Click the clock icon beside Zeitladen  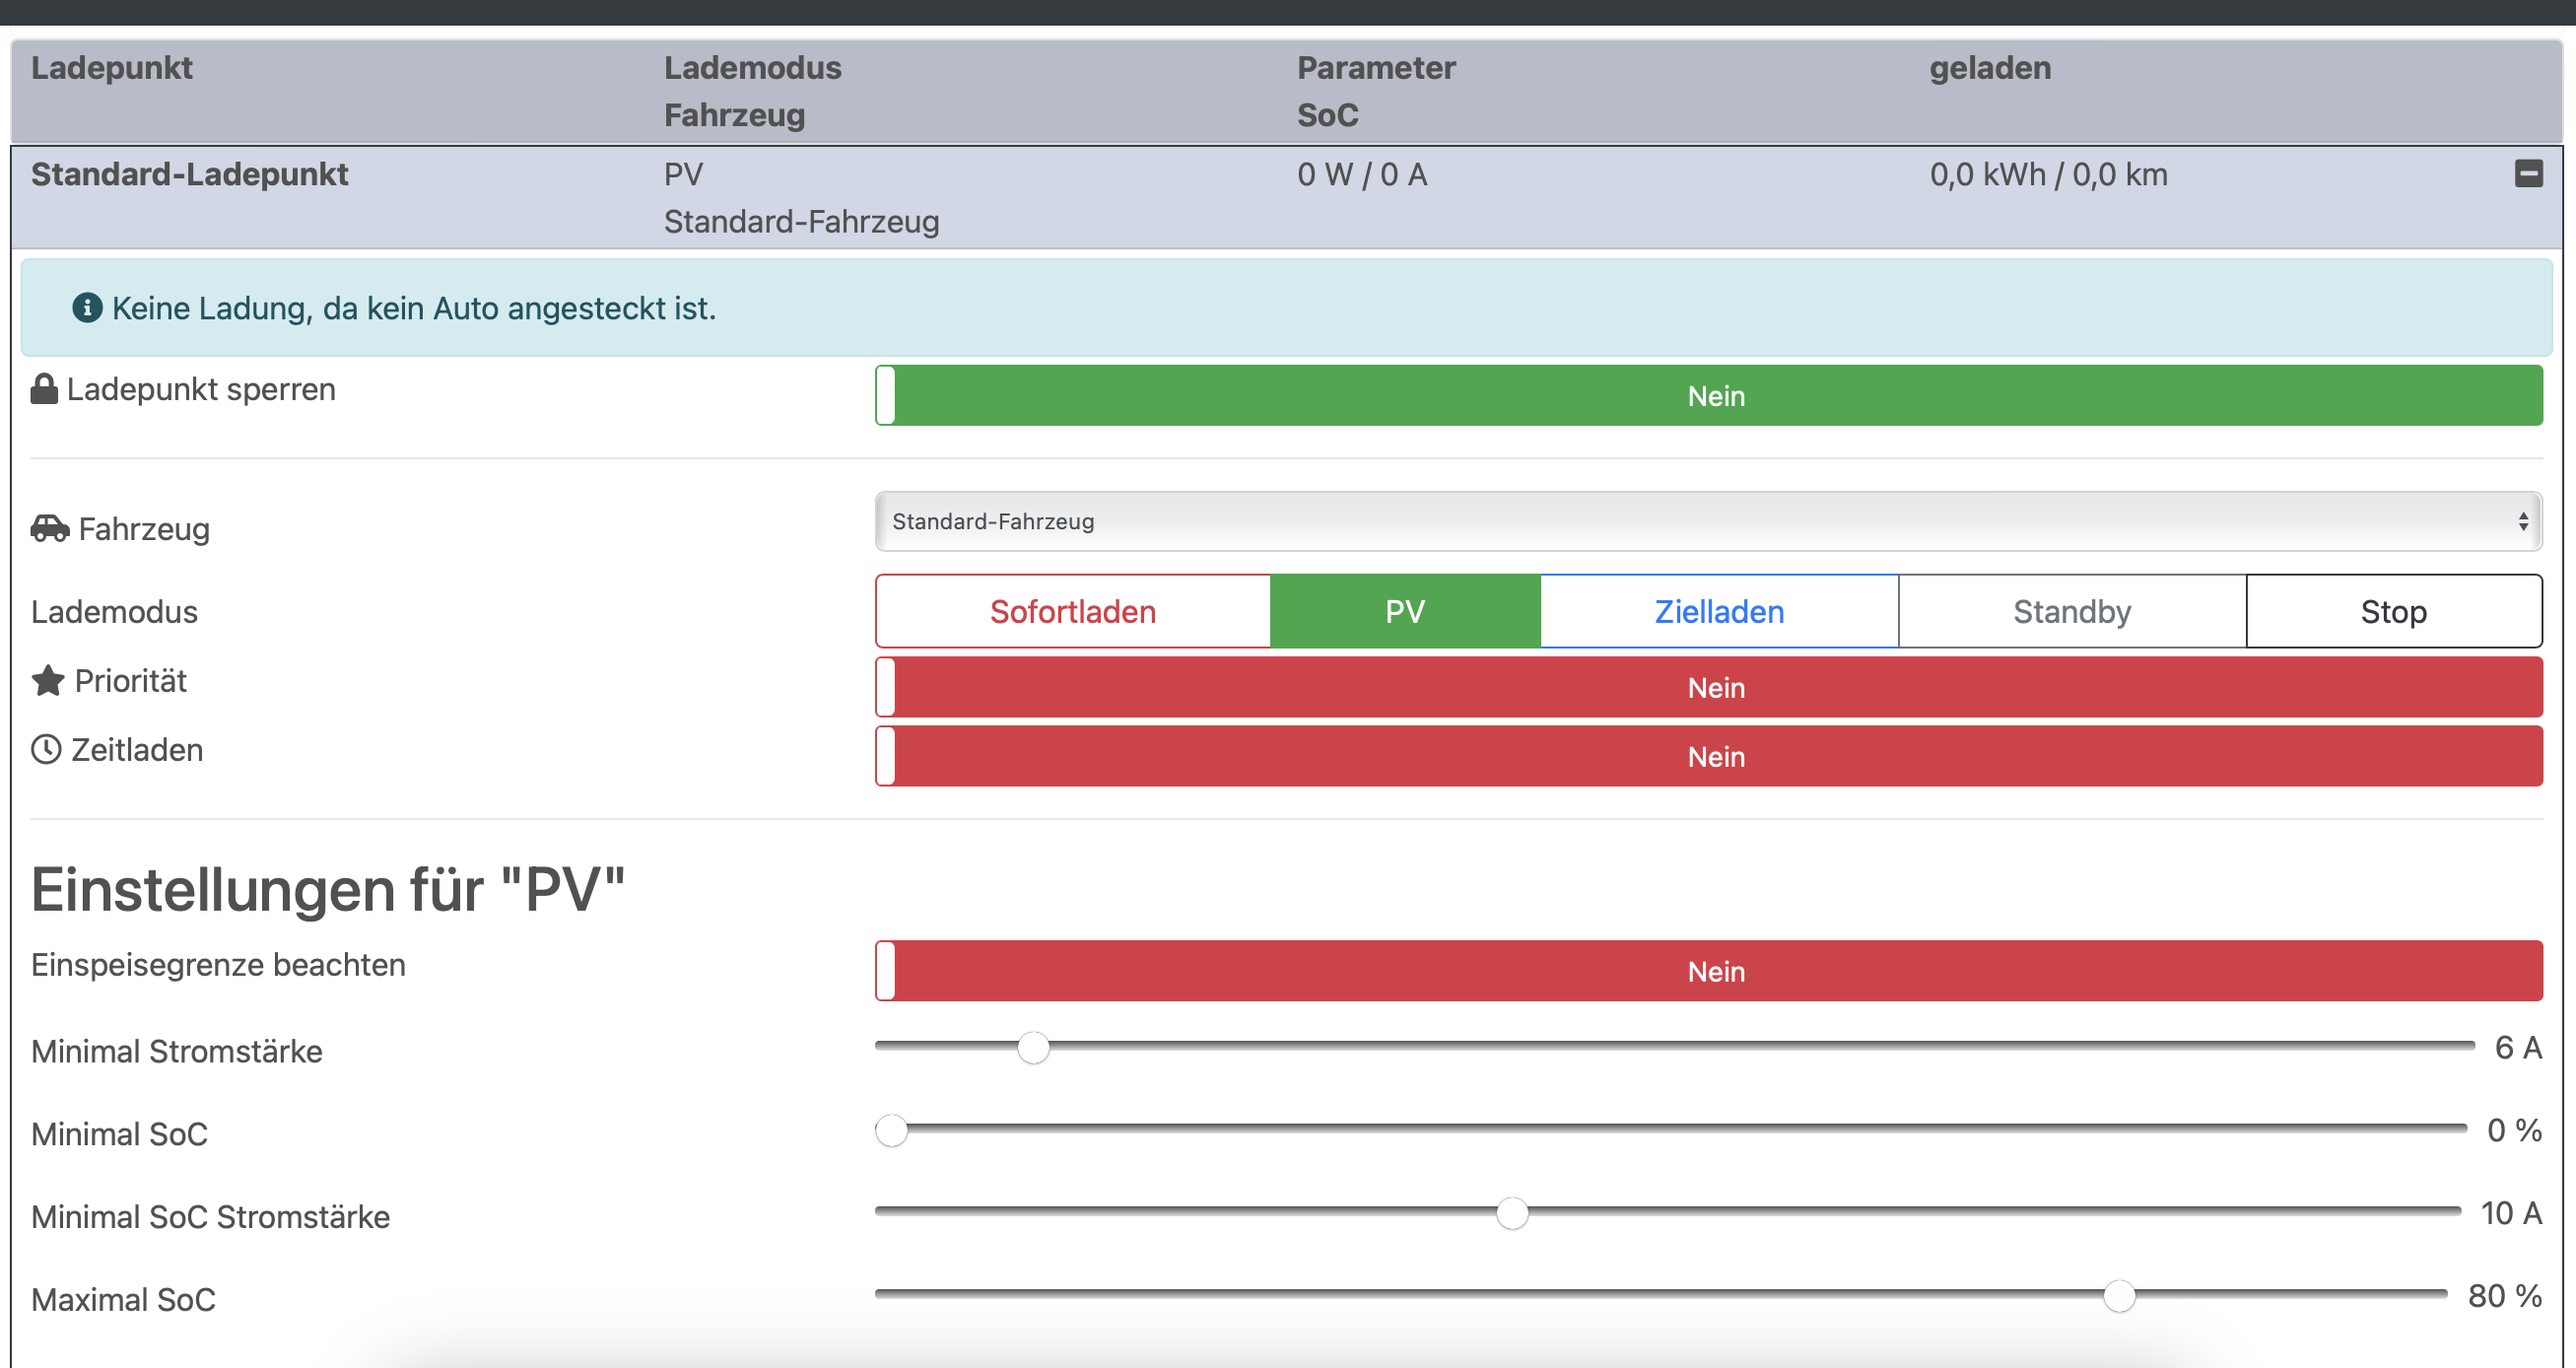pos(46,749)
